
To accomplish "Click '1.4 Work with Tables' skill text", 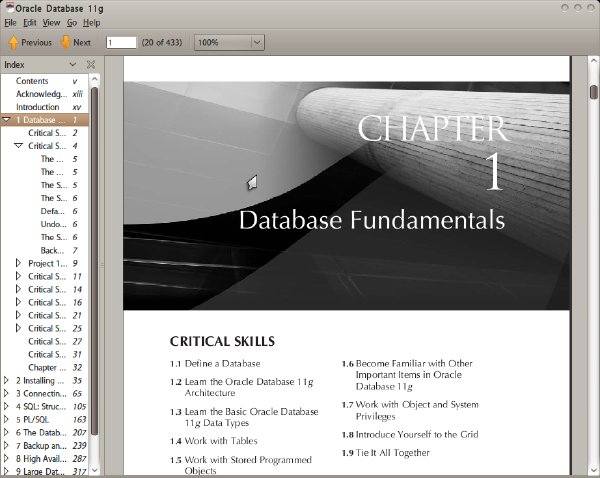I will pos(214,441).
